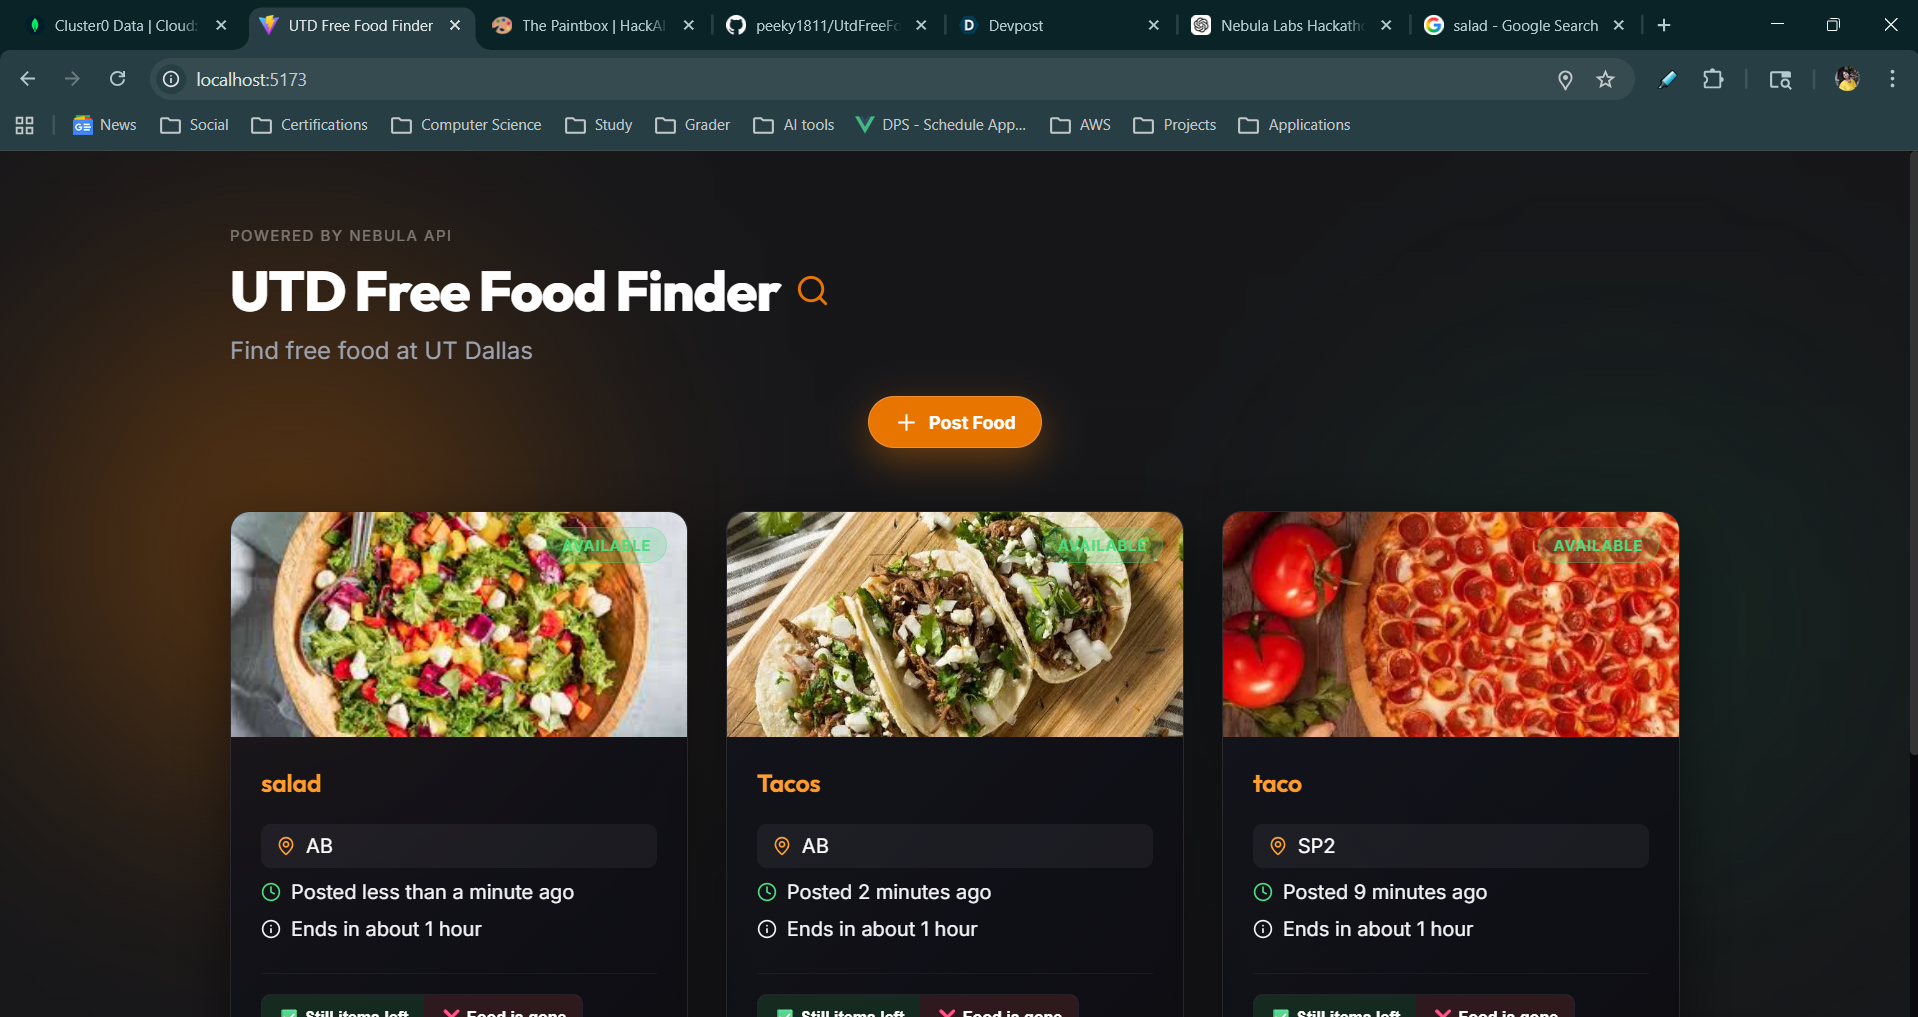Click AVAILABLE badge on taco card
This screenshot has width=1918, height=1017.
(x=1598, y=545)
